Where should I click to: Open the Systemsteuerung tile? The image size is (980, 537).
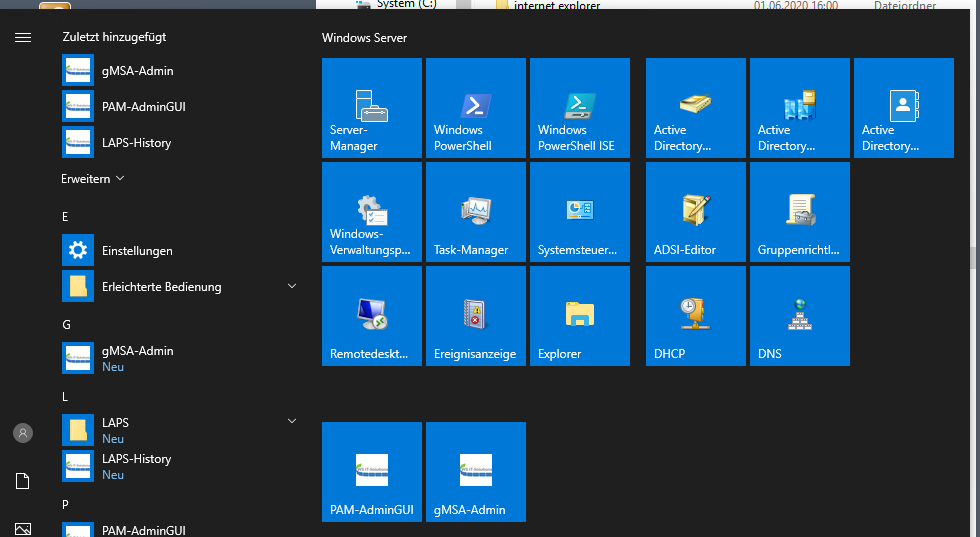pos(579,212)
